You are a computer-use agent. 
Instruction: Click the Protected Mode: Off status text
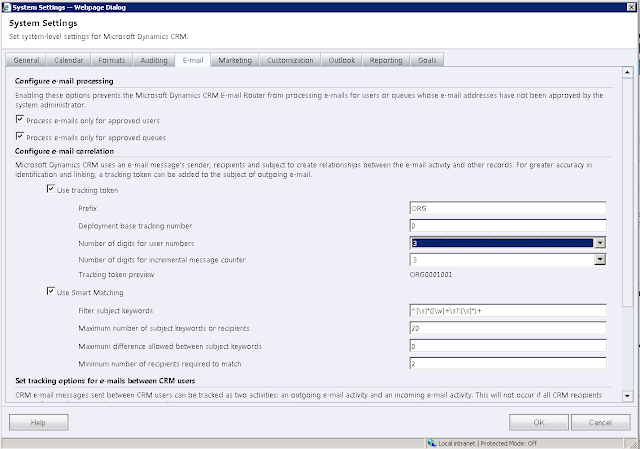(x=509, y=443)
